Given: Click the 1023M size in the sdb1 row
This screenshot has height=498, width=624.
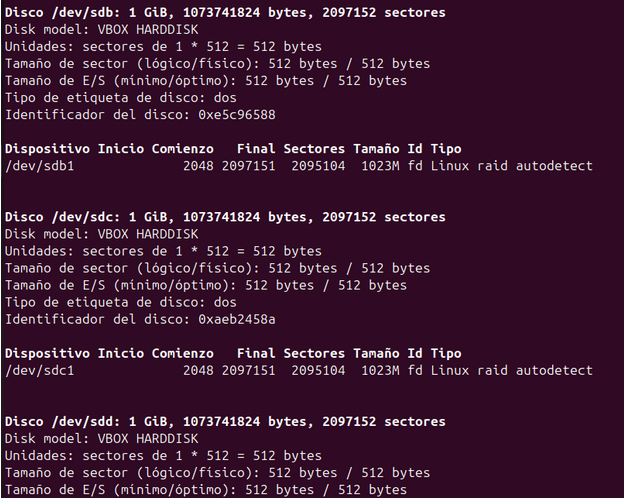Looking at the screenshot, I should pyautogui.click(x=380, y=166).
